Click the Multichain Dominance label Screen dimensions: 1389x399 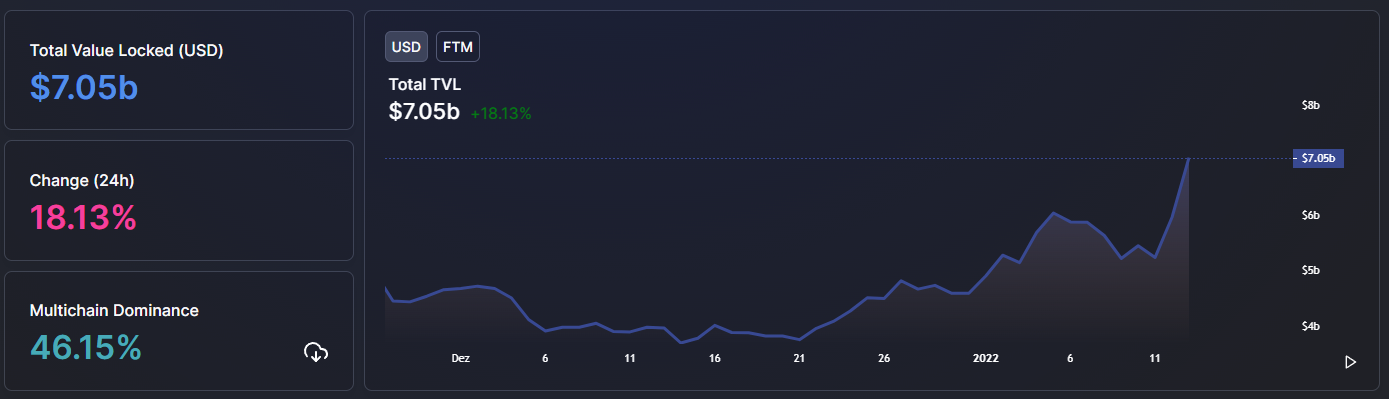[114, 310]
